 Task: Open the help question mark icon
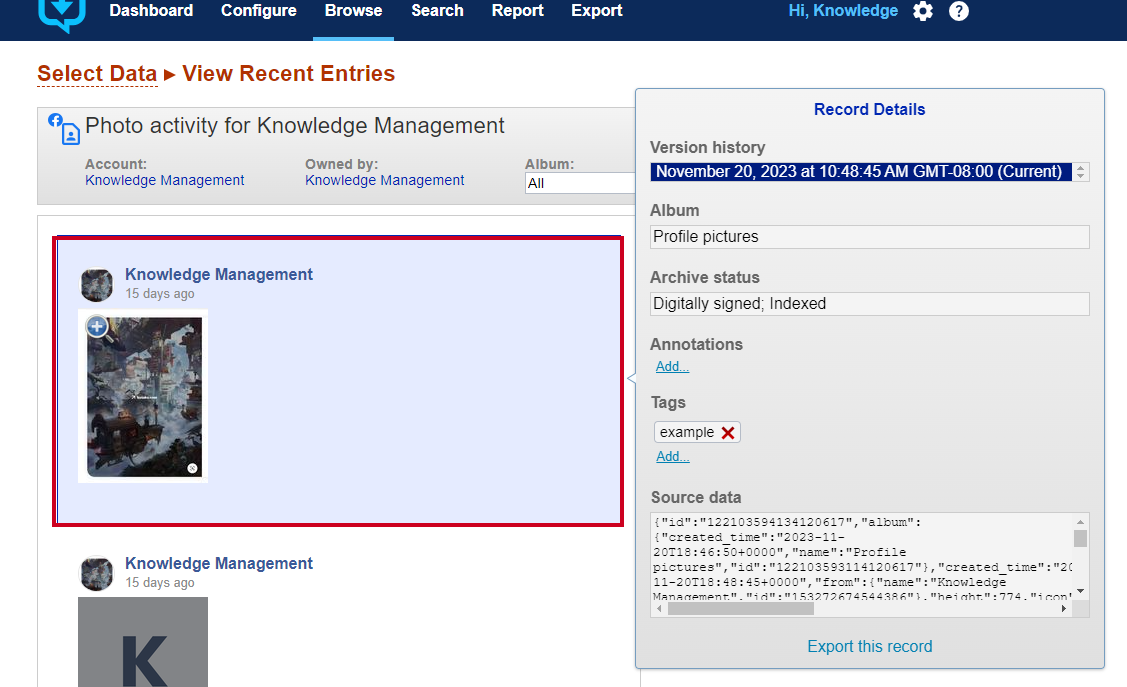(x=959, y=11)
